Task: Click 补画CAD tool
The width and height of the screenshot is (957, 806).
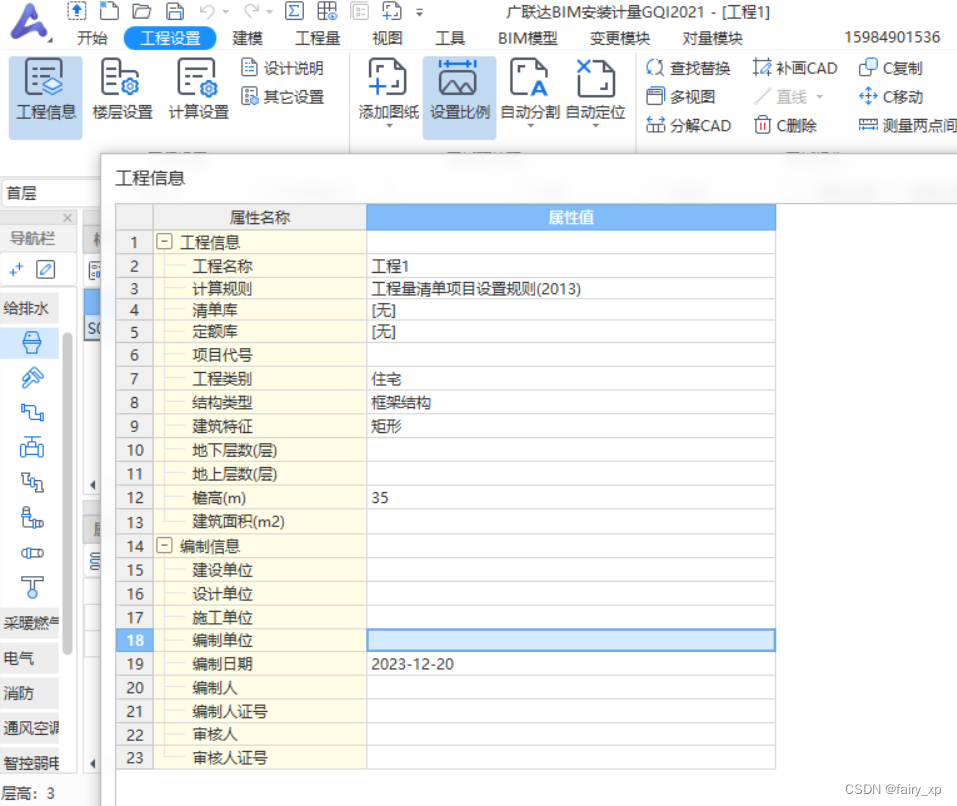Action: tap(795, 68)
